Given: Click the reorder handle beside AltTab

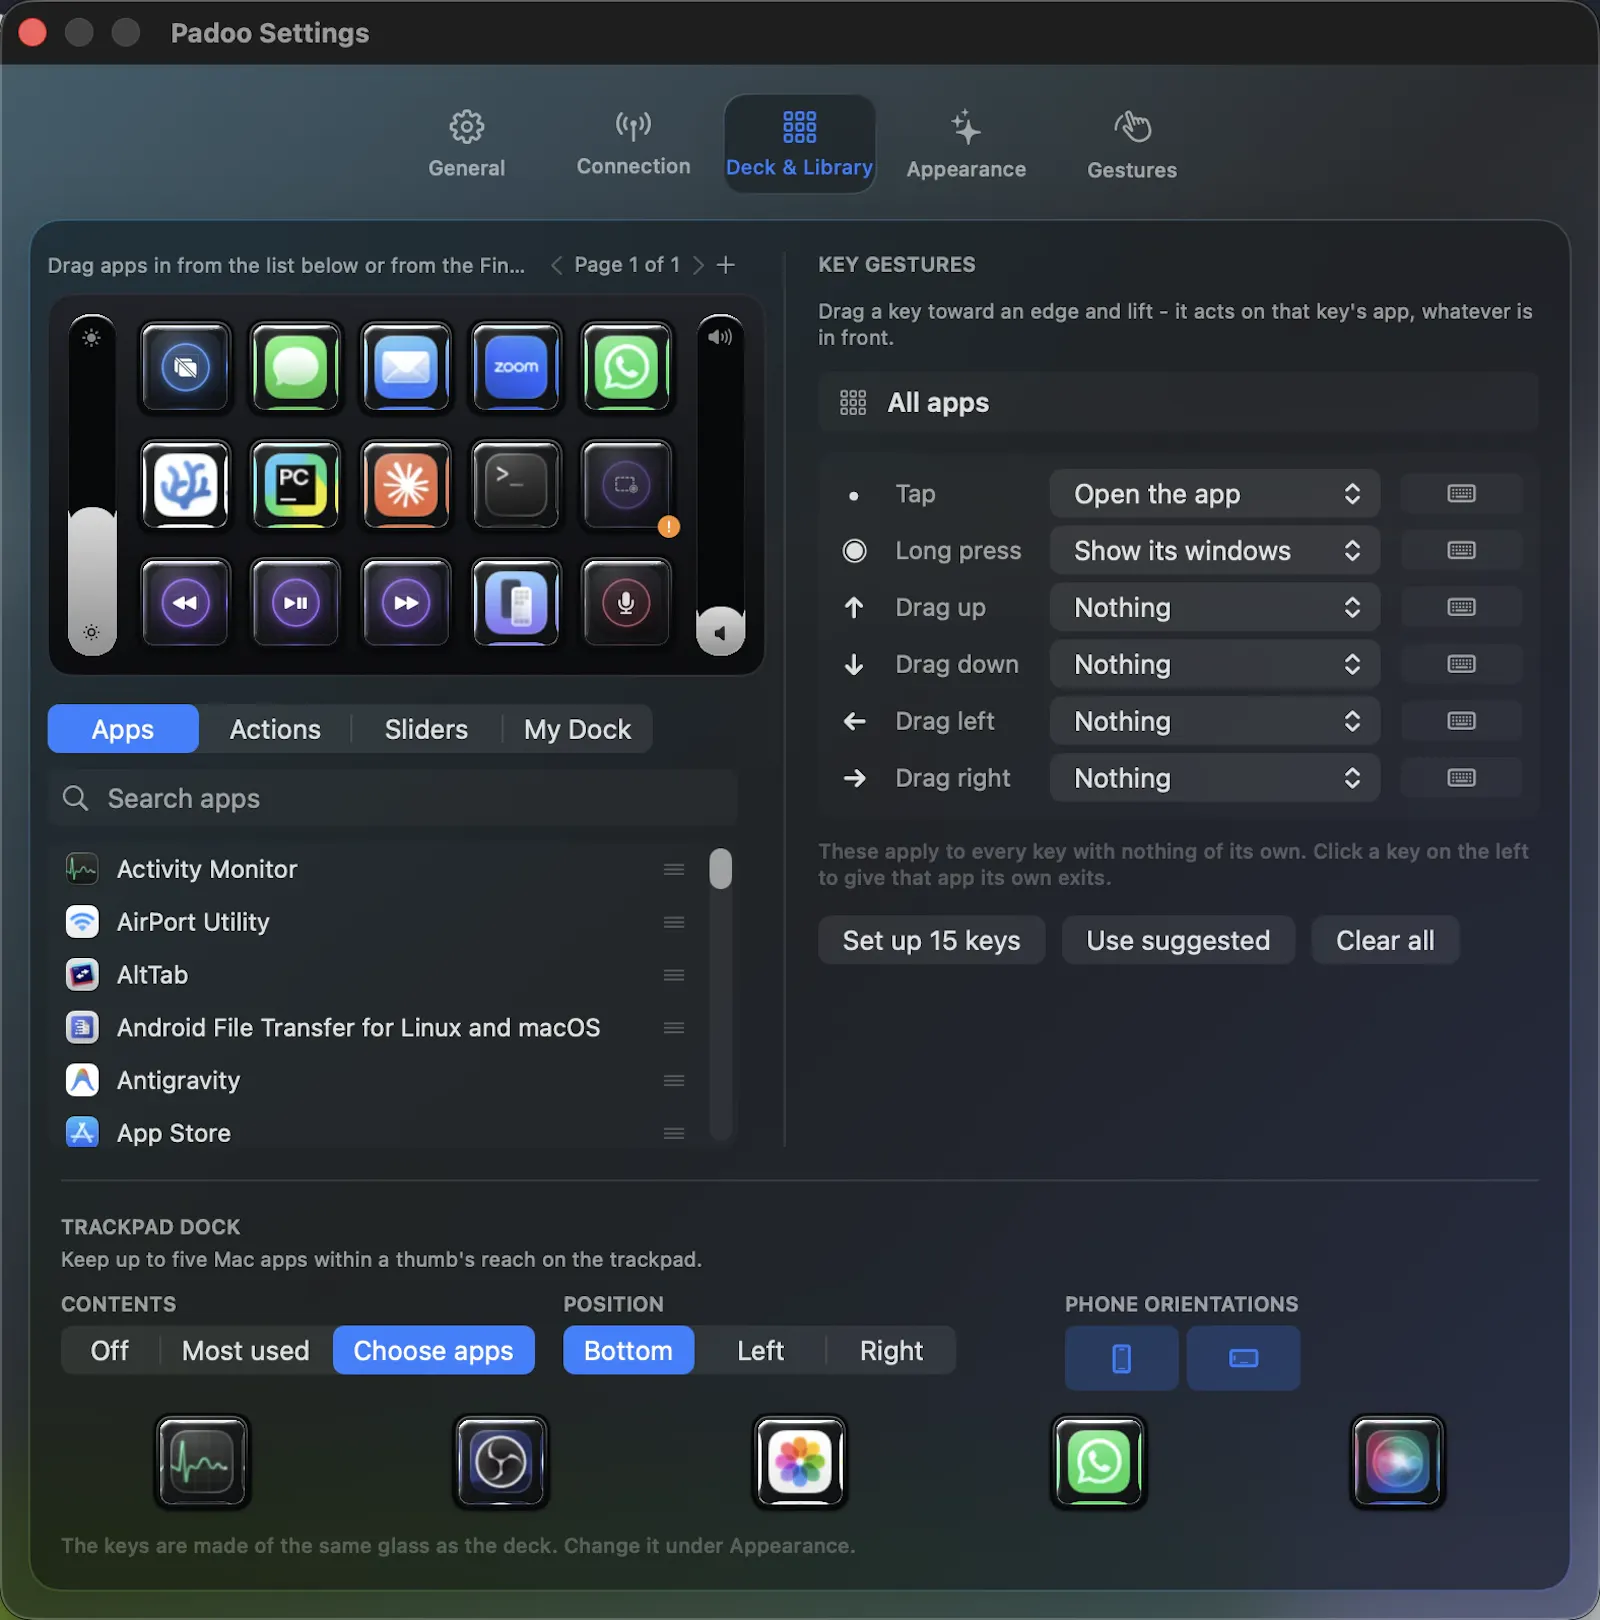Looking at the screenshot, I should pyautogui.click(x=674, y=976).
